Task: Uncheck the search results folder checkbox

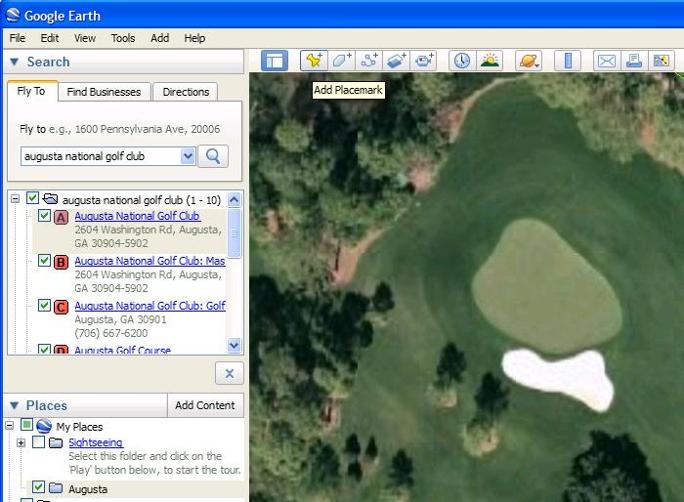Action: (32, 198)
